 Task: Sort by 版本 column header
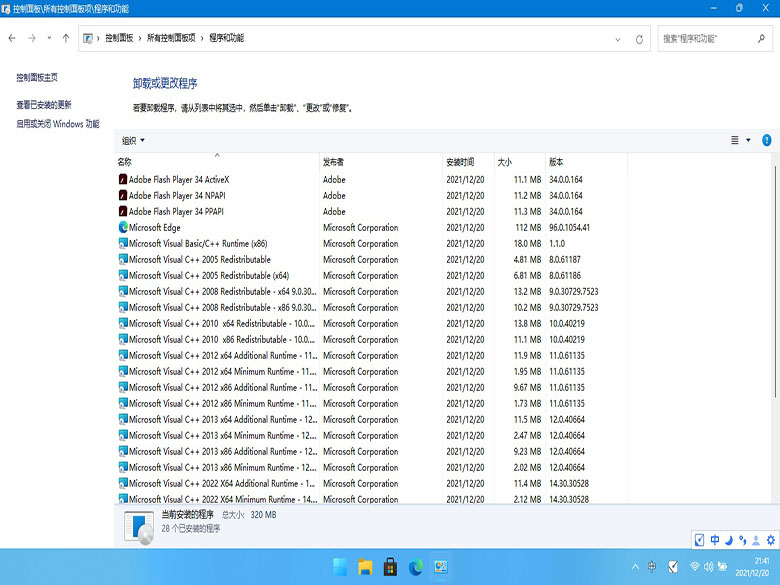(586, 162)
